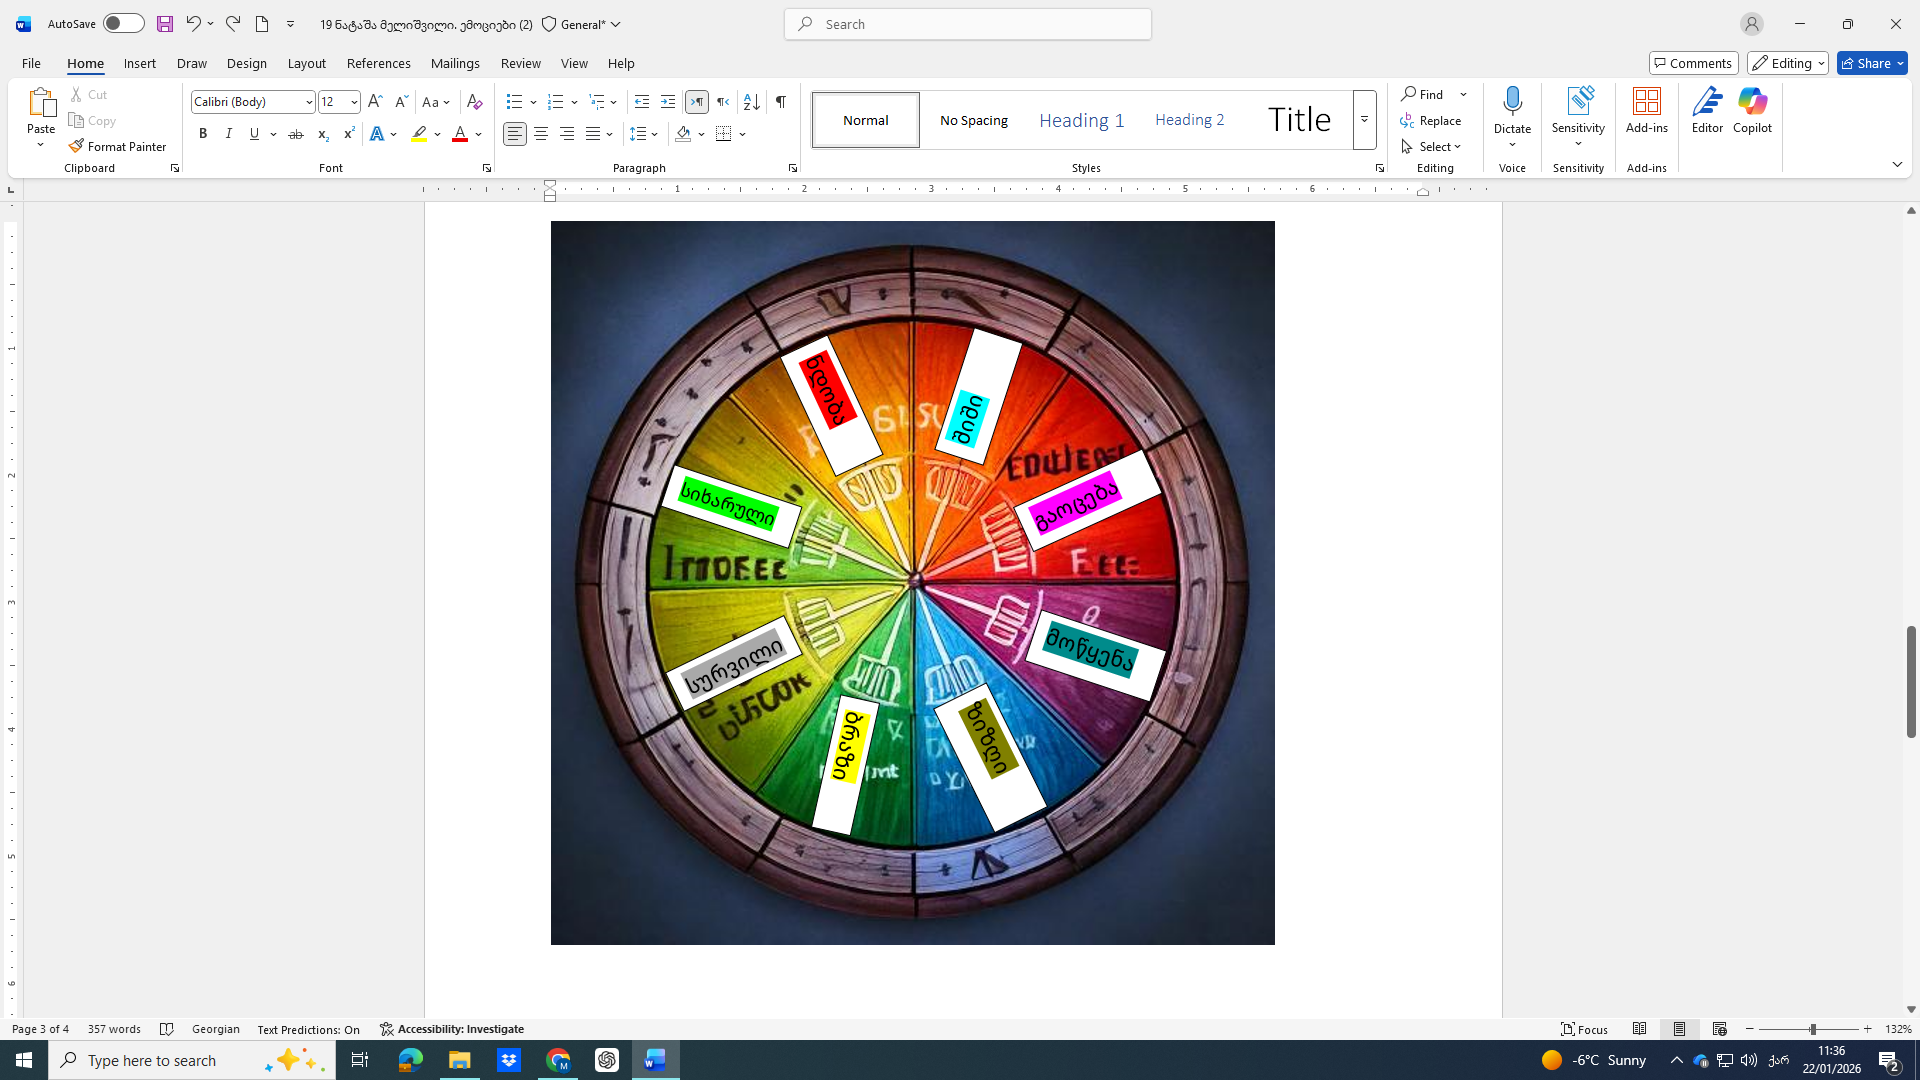The width and height of the screenshot is (1920, 1080).
Task: Expand the Styles gallery
Action: (x=1364, y=120)
